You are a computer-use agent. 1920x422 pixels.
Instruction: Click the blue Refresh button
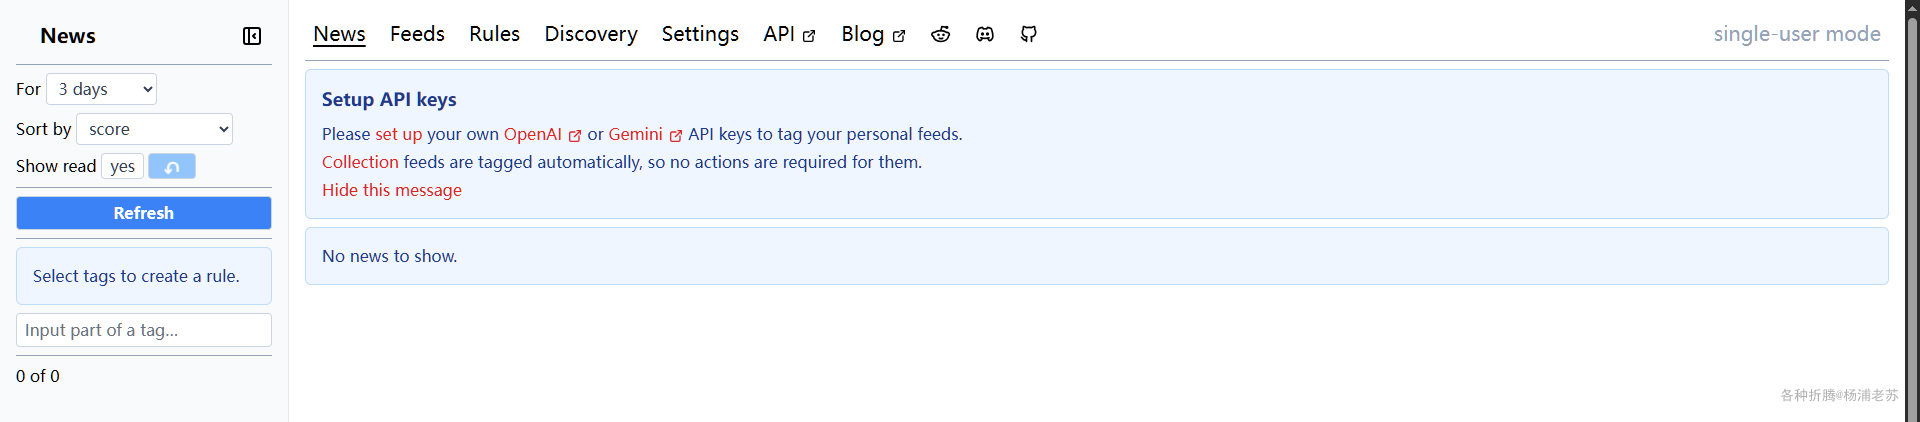tap(144, 213)
